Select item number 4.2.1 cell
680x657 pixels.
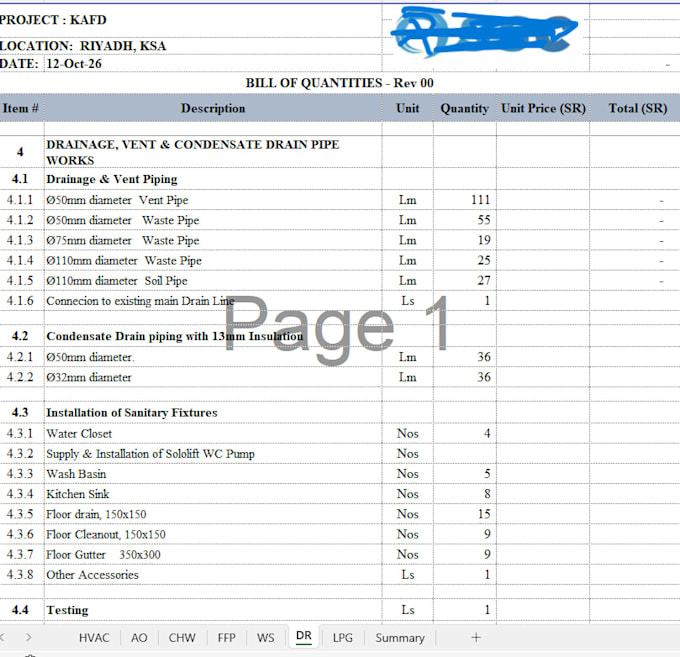point(22,357)
